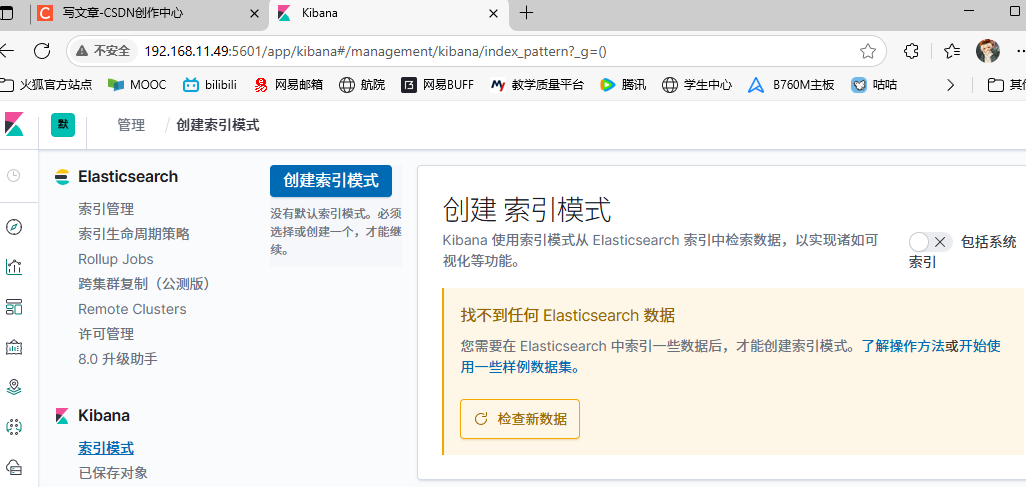Open 索引生命周期策略 menu item

tap(134, 234)
